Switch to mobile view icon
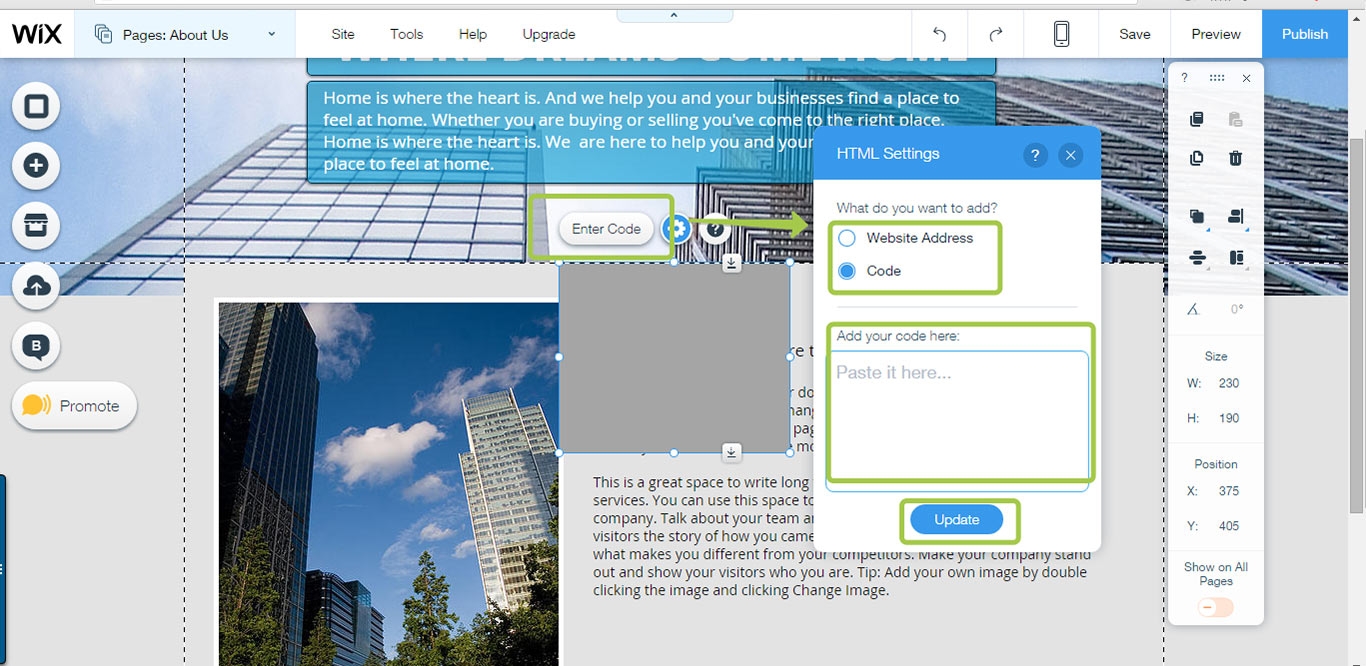The height and width of the screenshot is (666, 1366). (1061, 34)
